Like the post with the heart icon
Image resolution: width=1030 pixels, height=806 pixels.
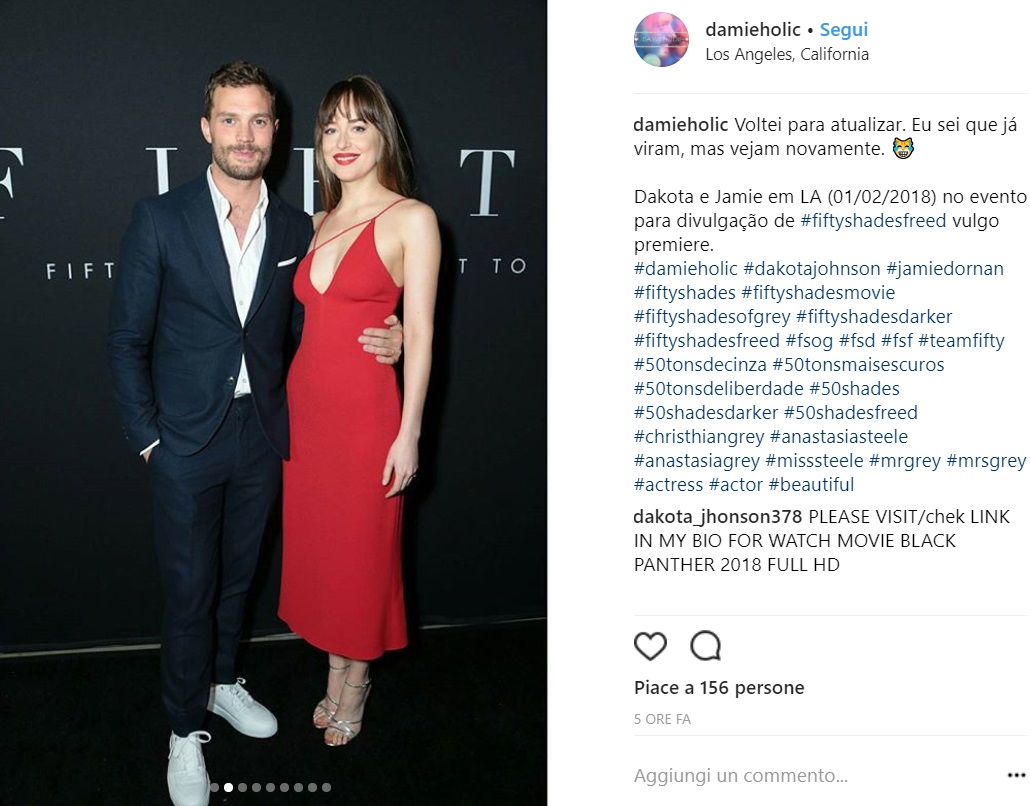point(650,646)
